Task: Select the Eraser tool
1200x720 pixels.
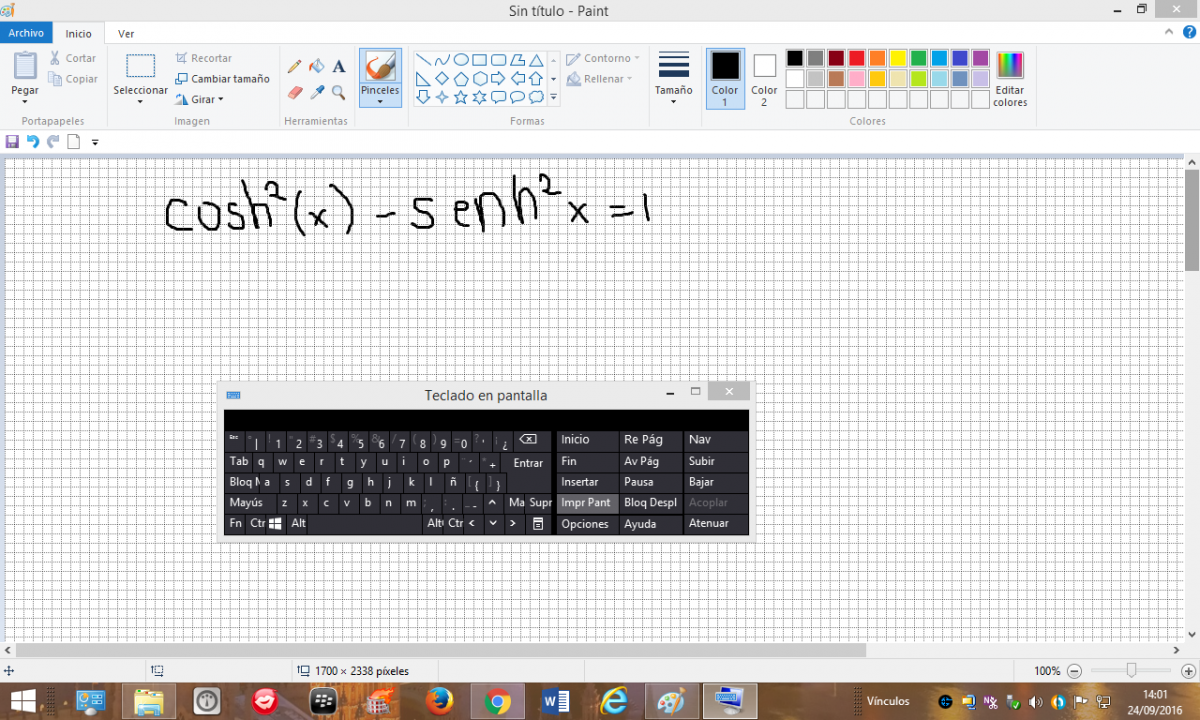Action: pos(294,92)
